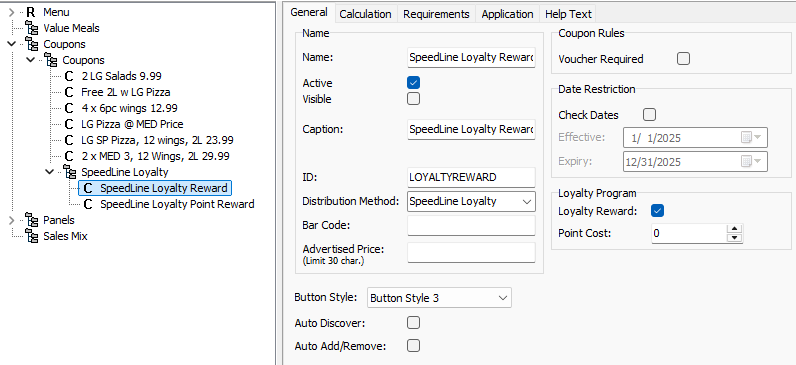Click the empty Bar Code field

[471, 225]
